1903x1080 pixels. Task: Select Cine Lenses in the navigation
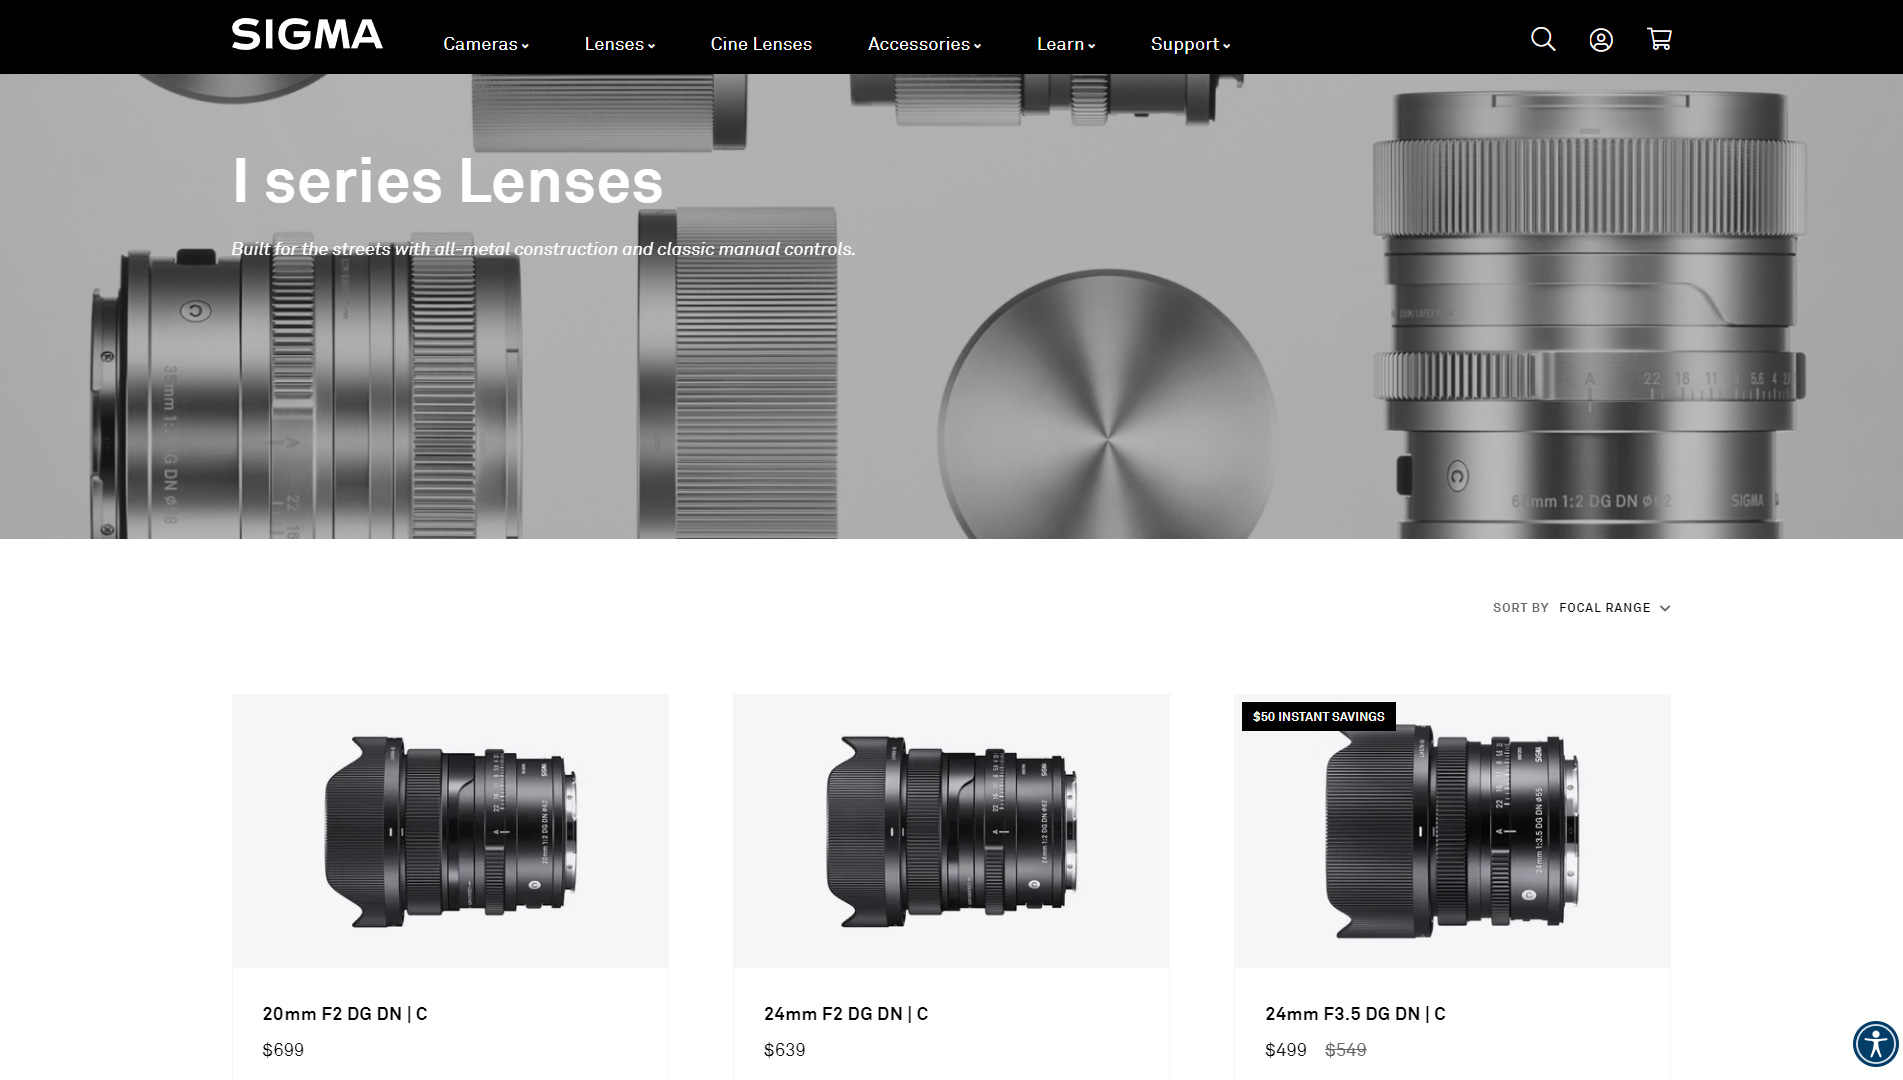[760, 44]
